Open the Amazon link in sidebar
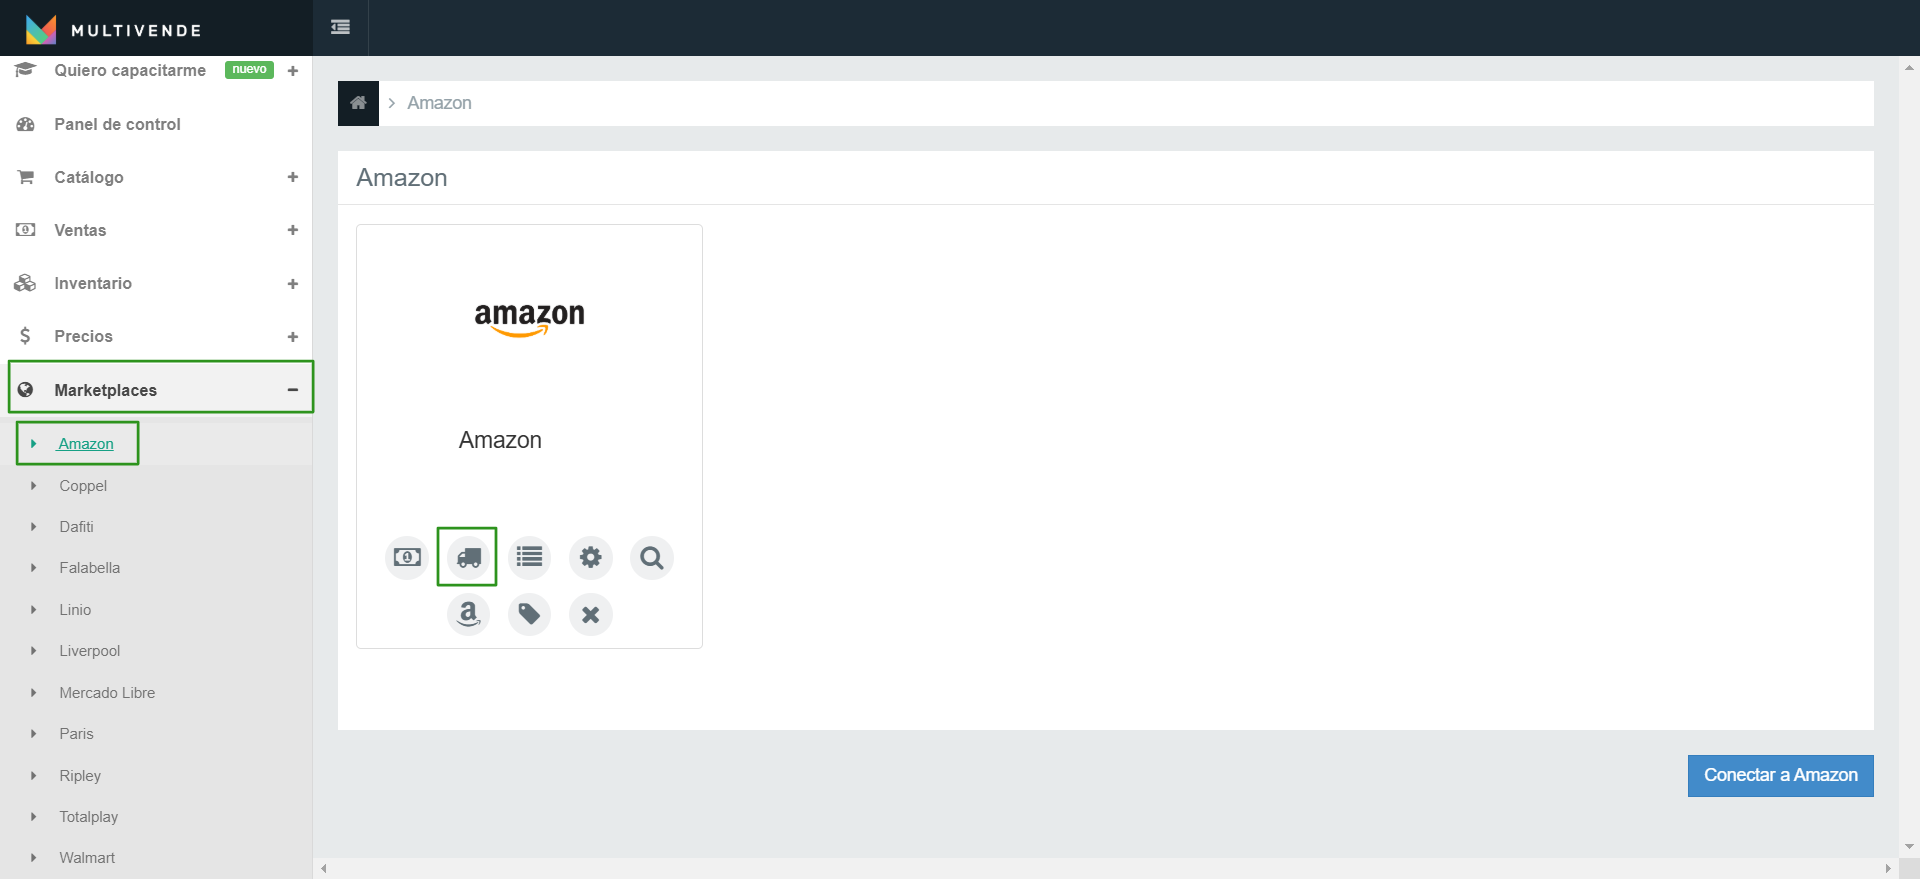Image resolution: width=1920 pixels, height=879 pixels. coord(86,443)
